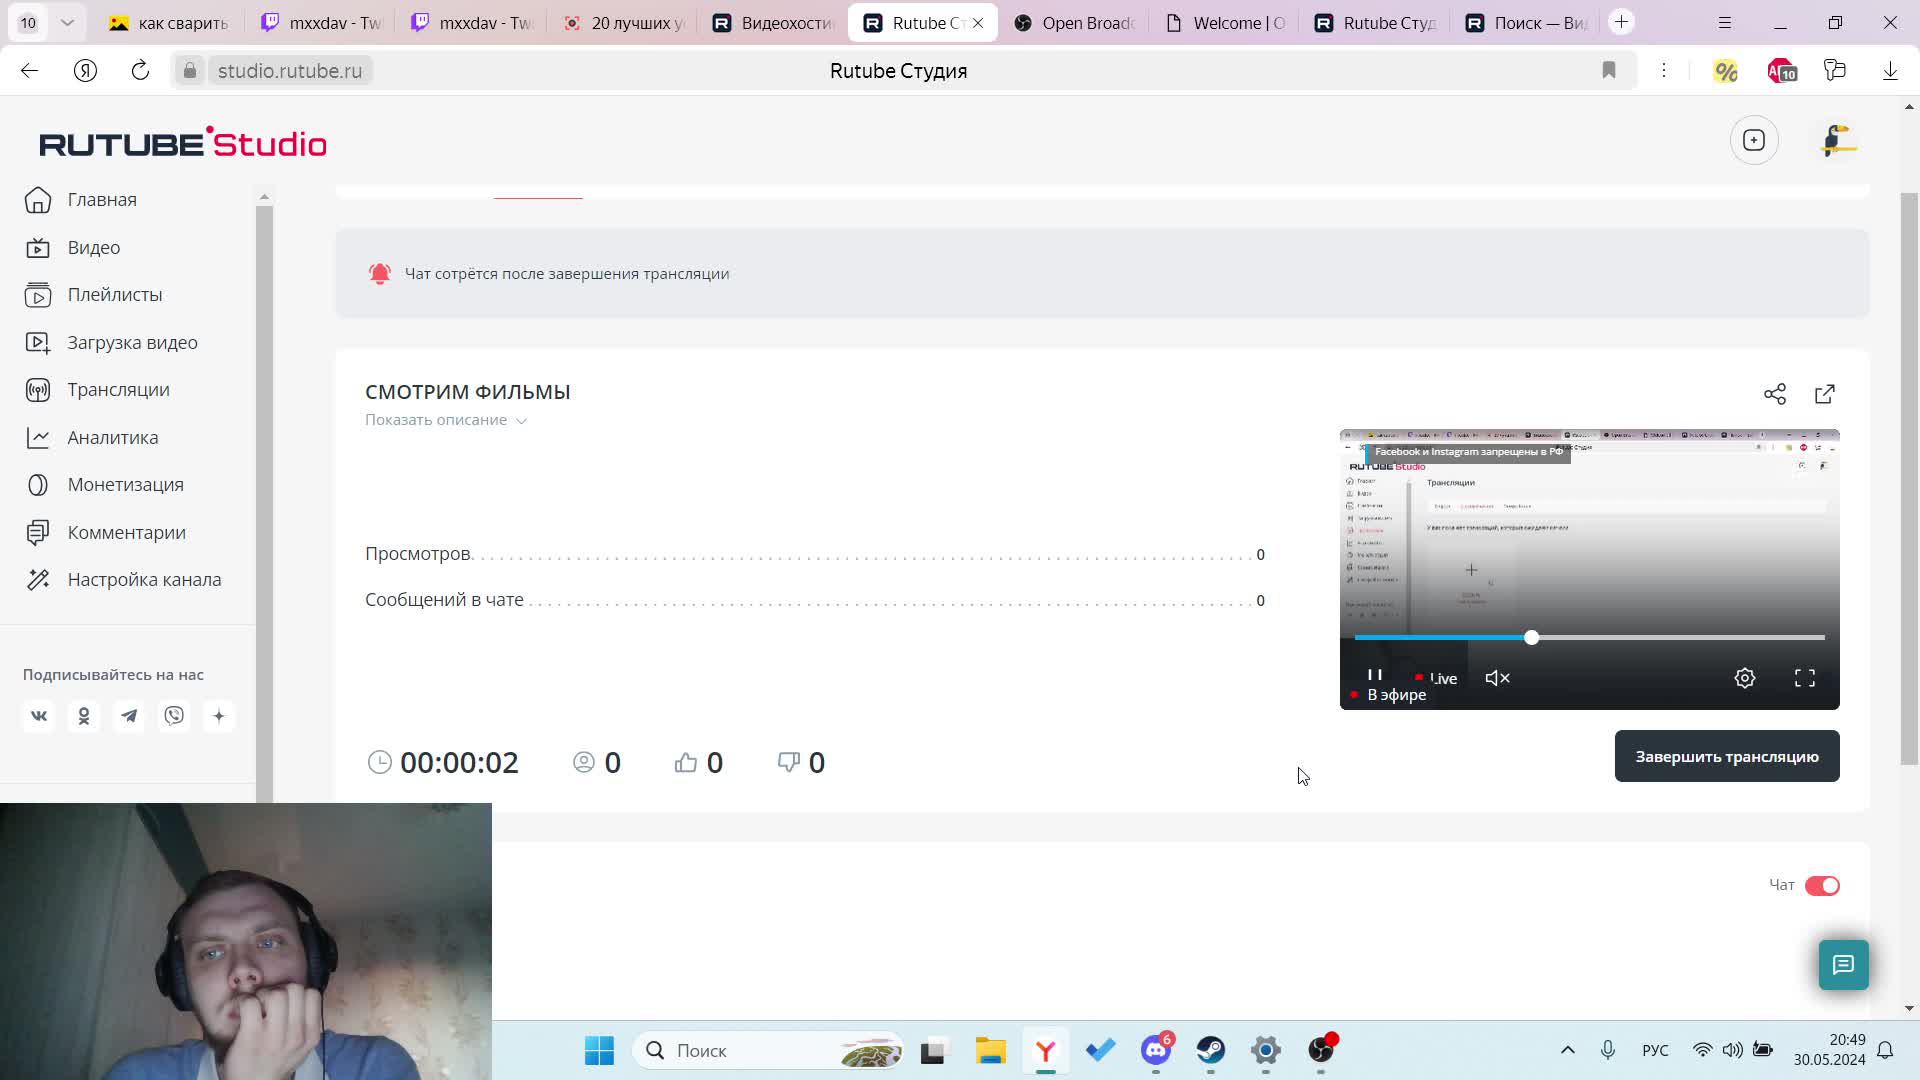Unmute the live stream player
This screenshot has height=1080, width=1920.
(1497, 678)
